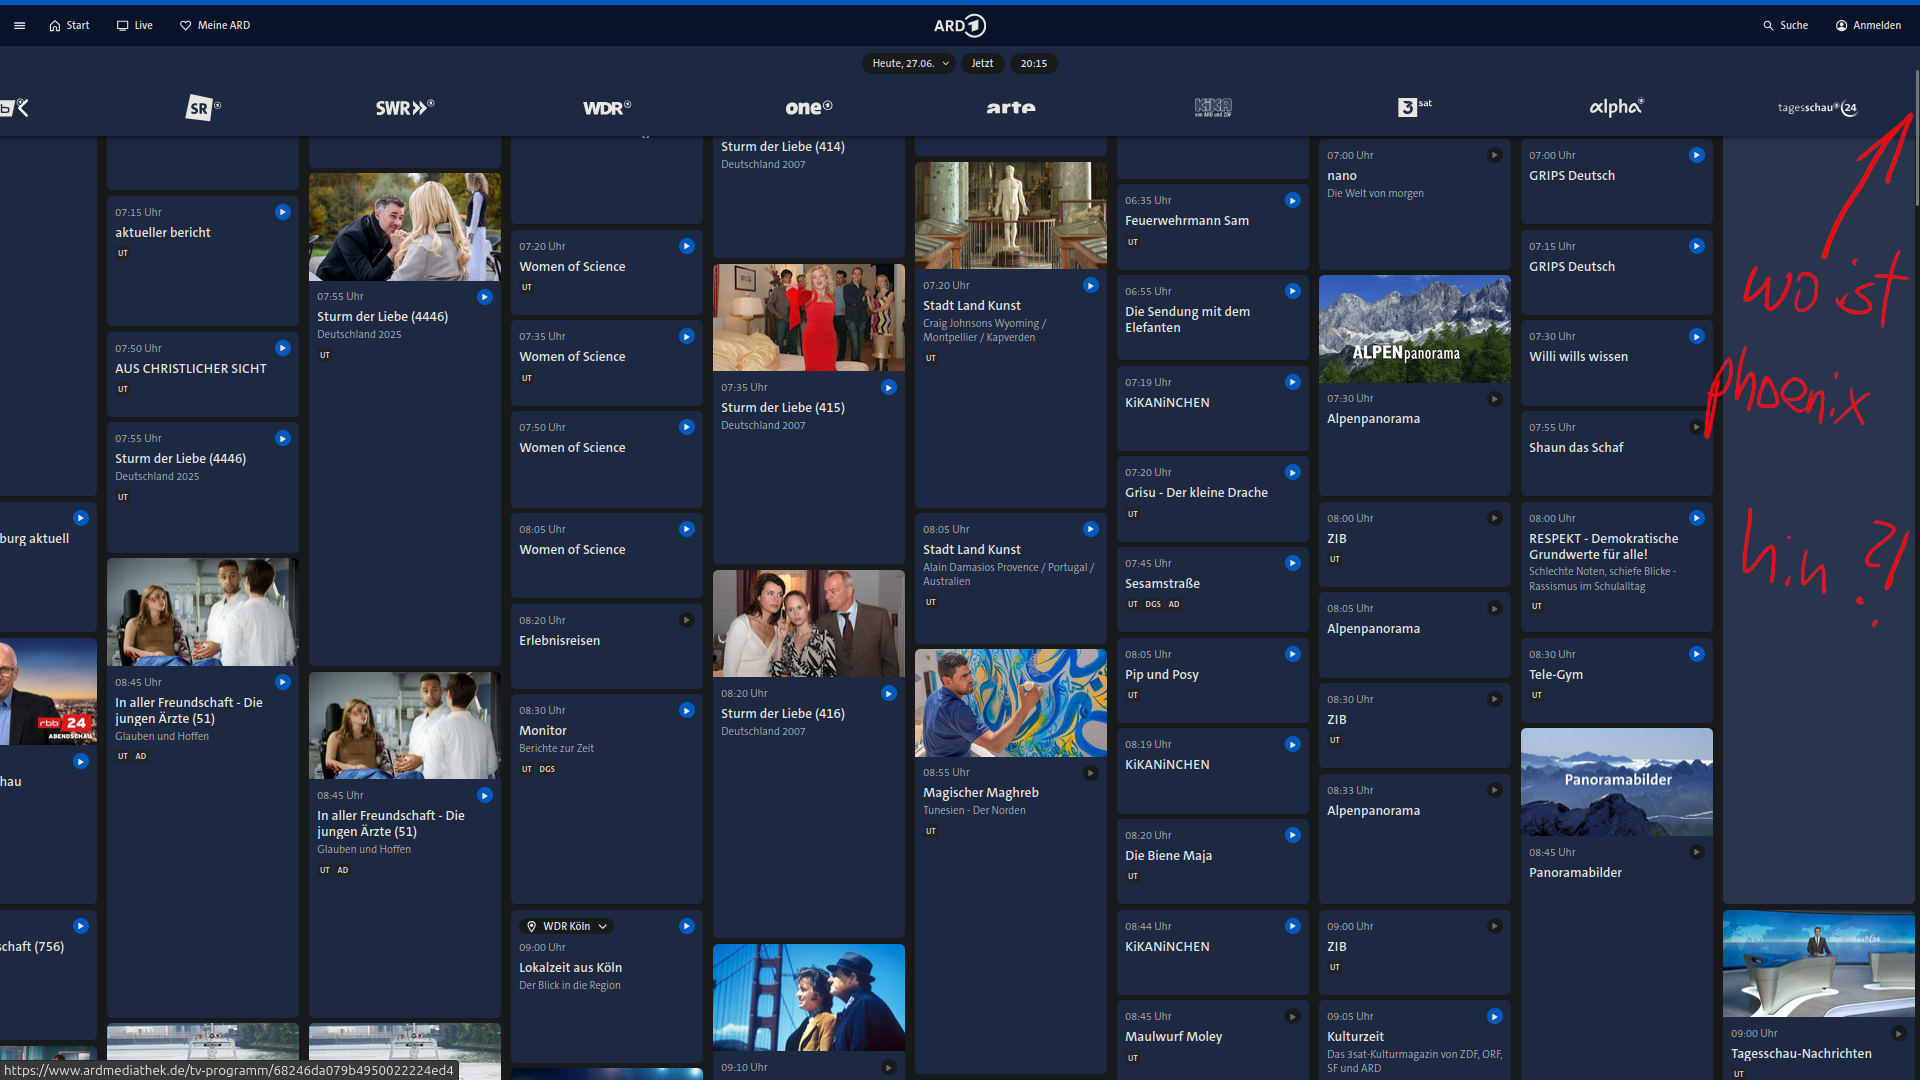The height and width of the screenshot is (1080, 1920).
Task: Play Women of Science at 08:05
Action: 687,529
